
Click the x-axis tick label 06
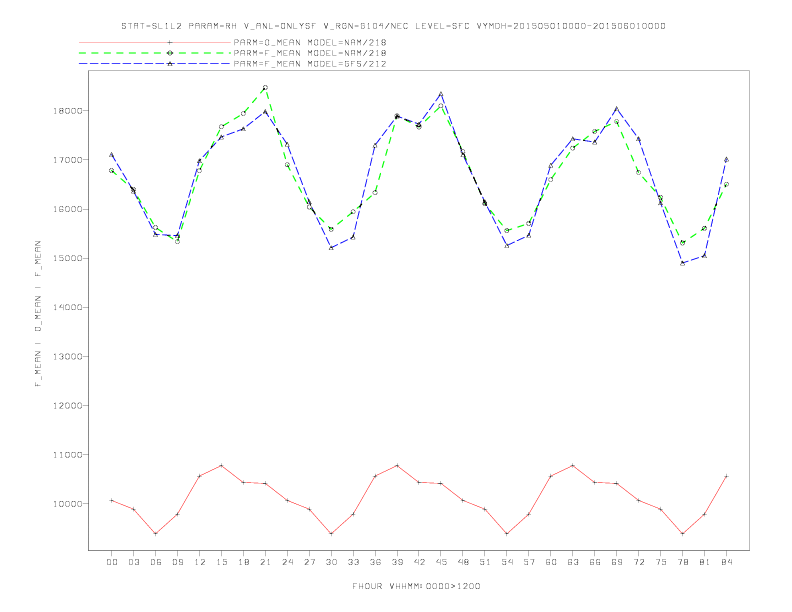click(x=156, y=562)
